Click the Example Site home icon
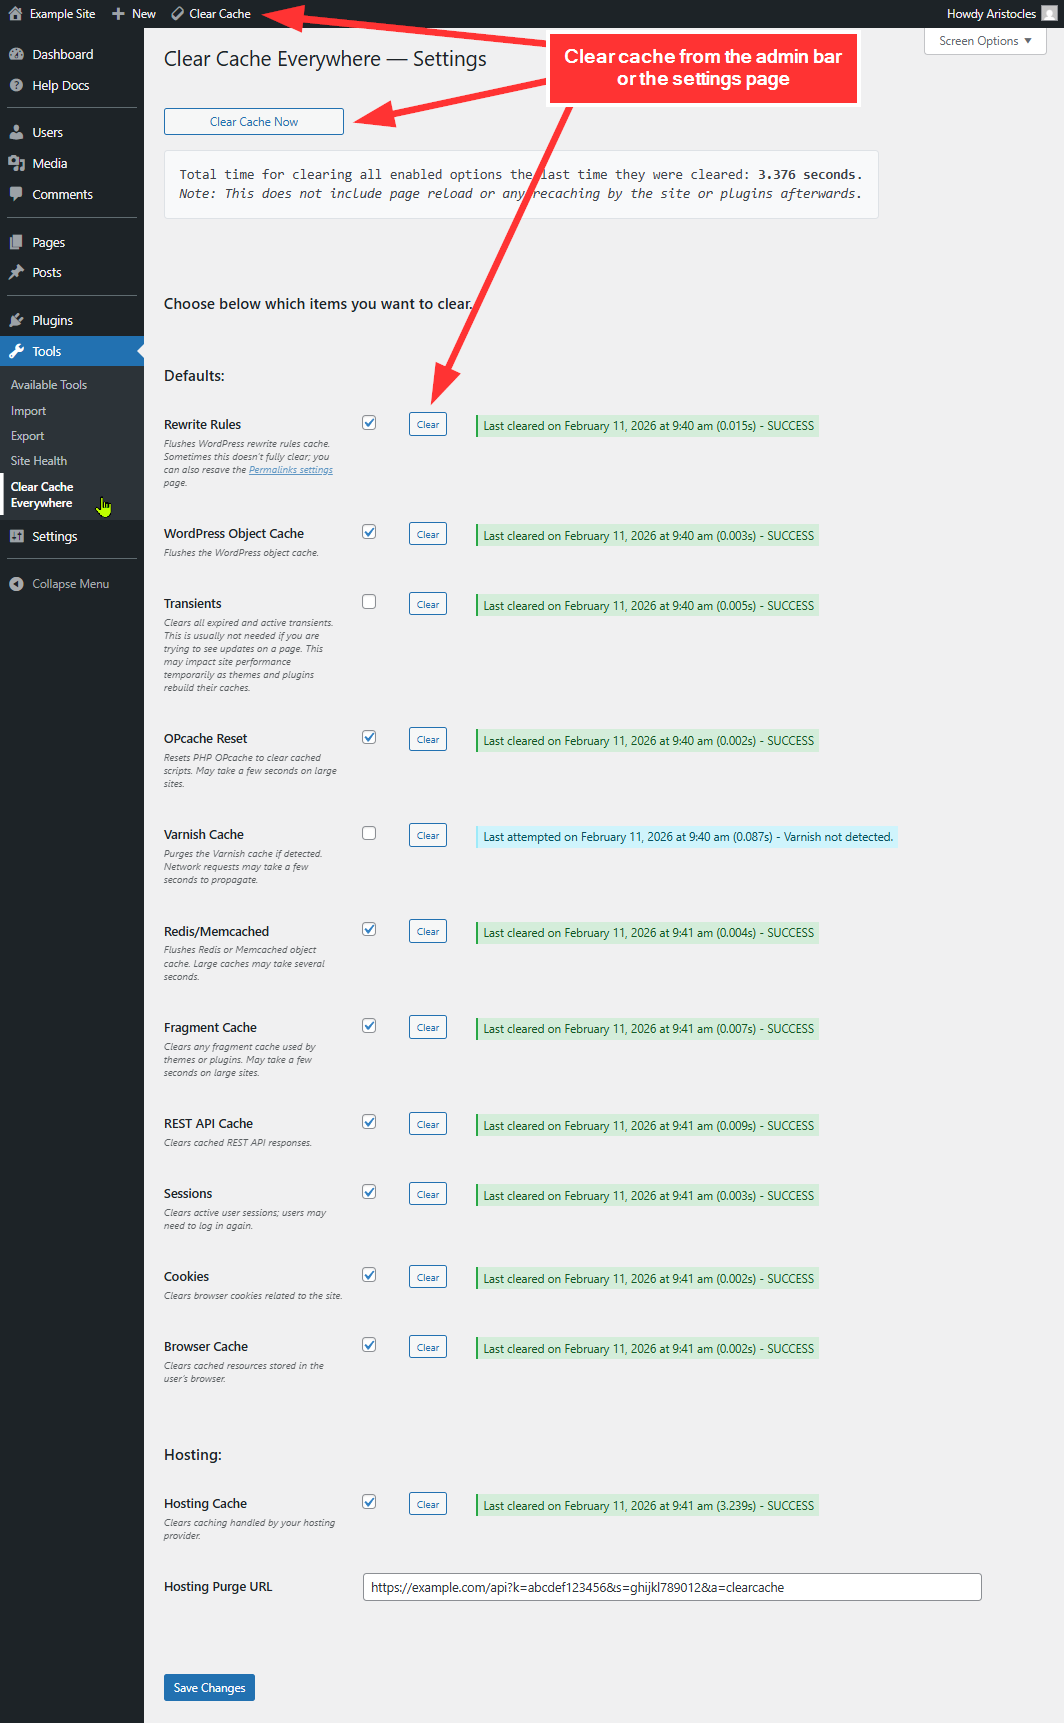 (x=15, y=14)
